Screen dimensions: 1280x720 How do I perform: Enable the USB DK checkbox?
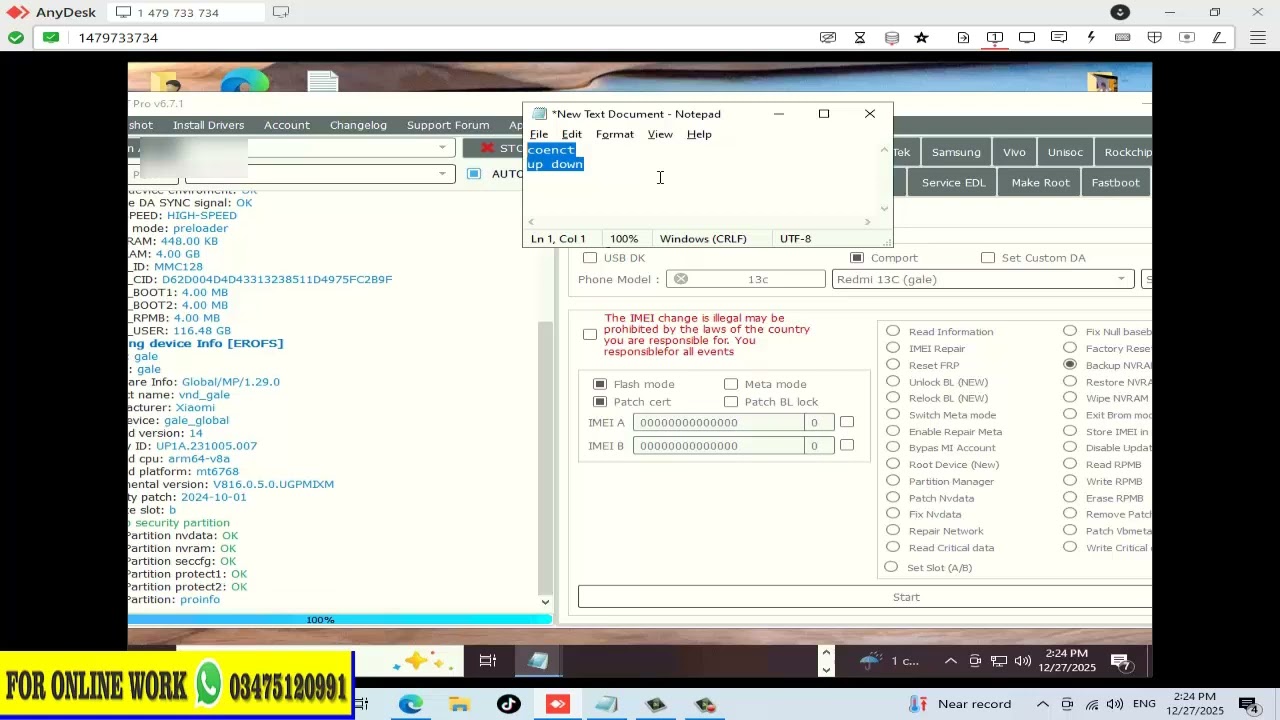590,258
